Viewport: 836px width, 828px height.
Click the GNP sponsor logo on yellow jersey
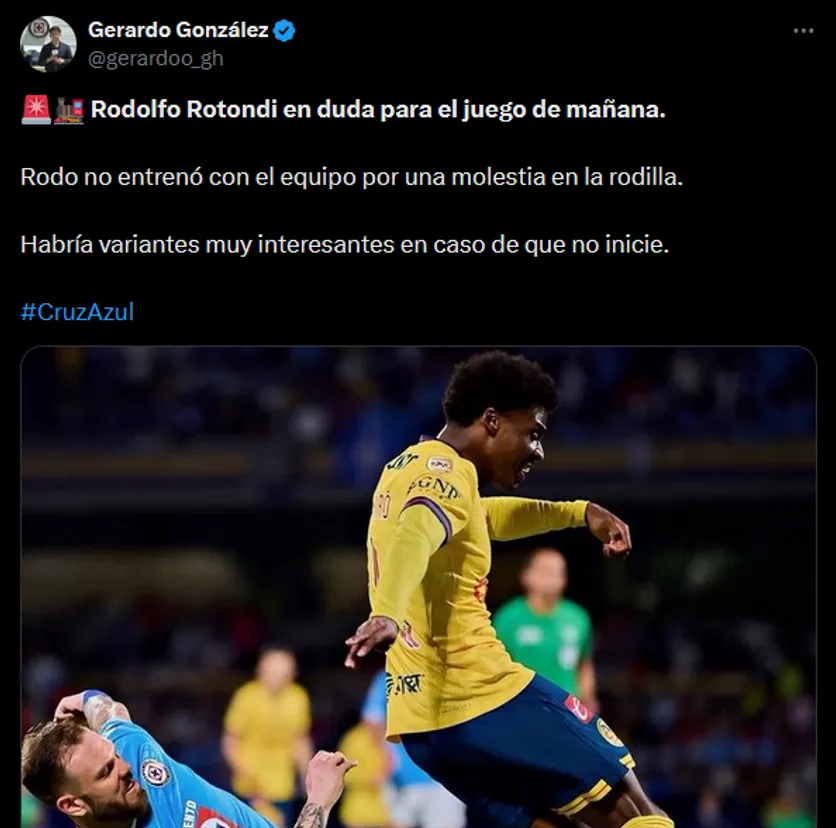pos(433,487)
